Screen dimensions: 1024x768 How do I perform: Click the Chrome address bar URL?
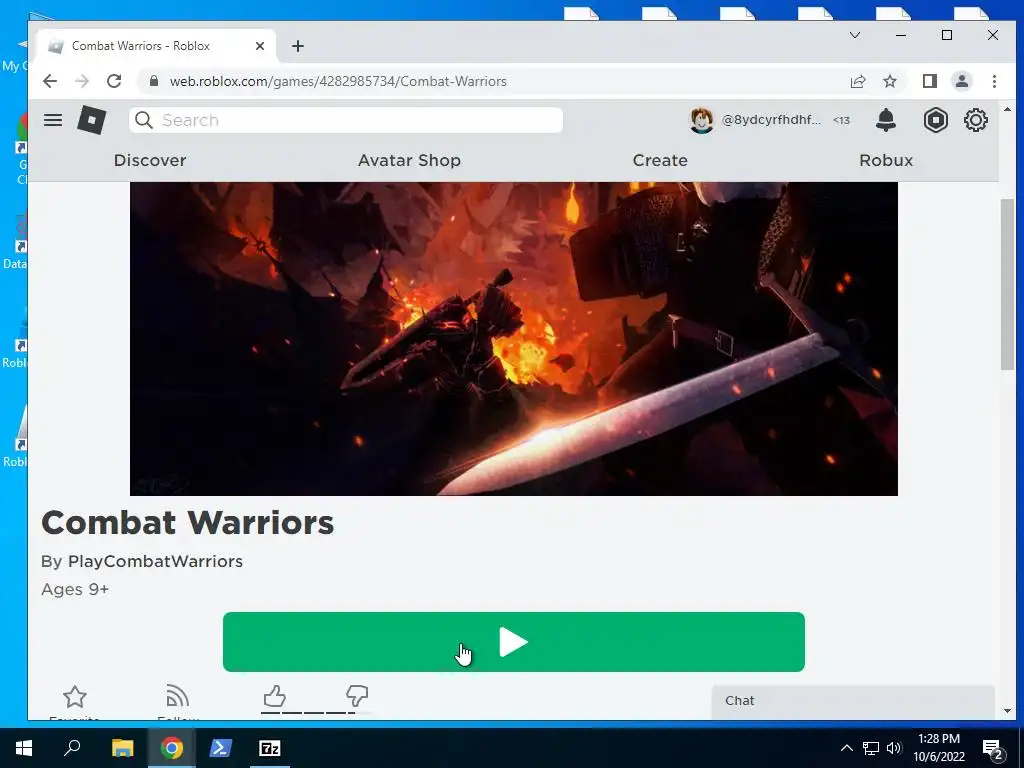[x=338, y=81]
